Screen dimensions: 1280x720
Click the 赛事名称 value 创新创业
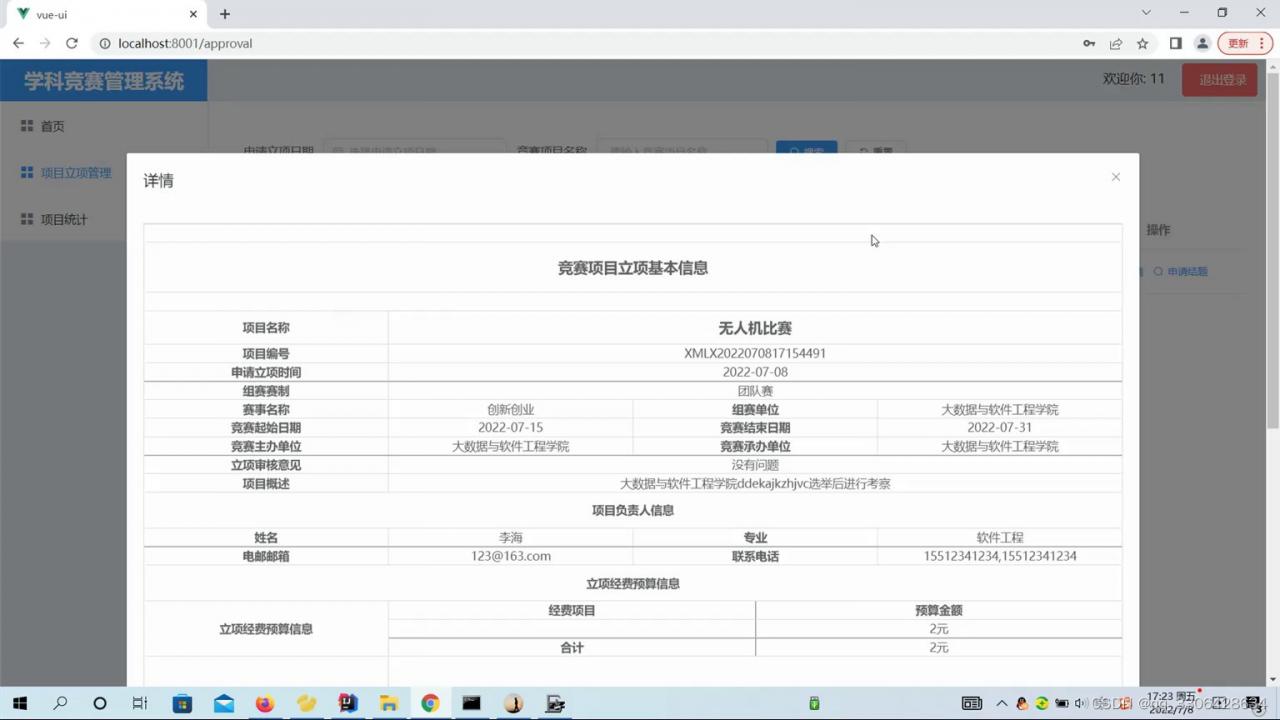[511, 409]
